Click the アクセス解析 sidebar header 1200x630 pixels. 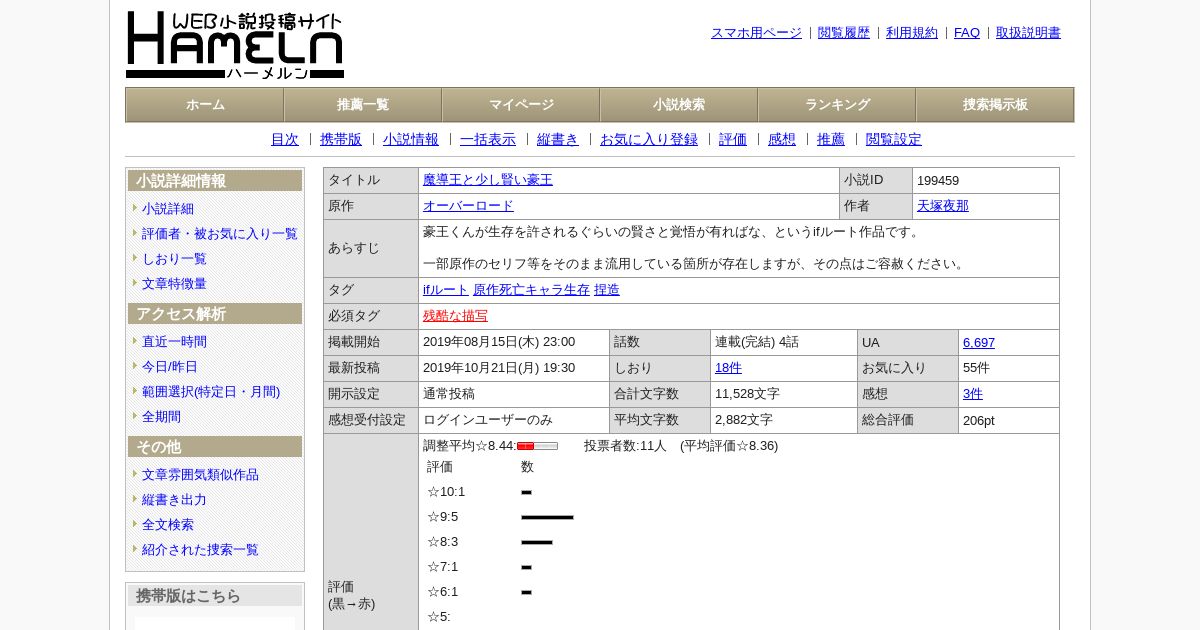[215, 314]
